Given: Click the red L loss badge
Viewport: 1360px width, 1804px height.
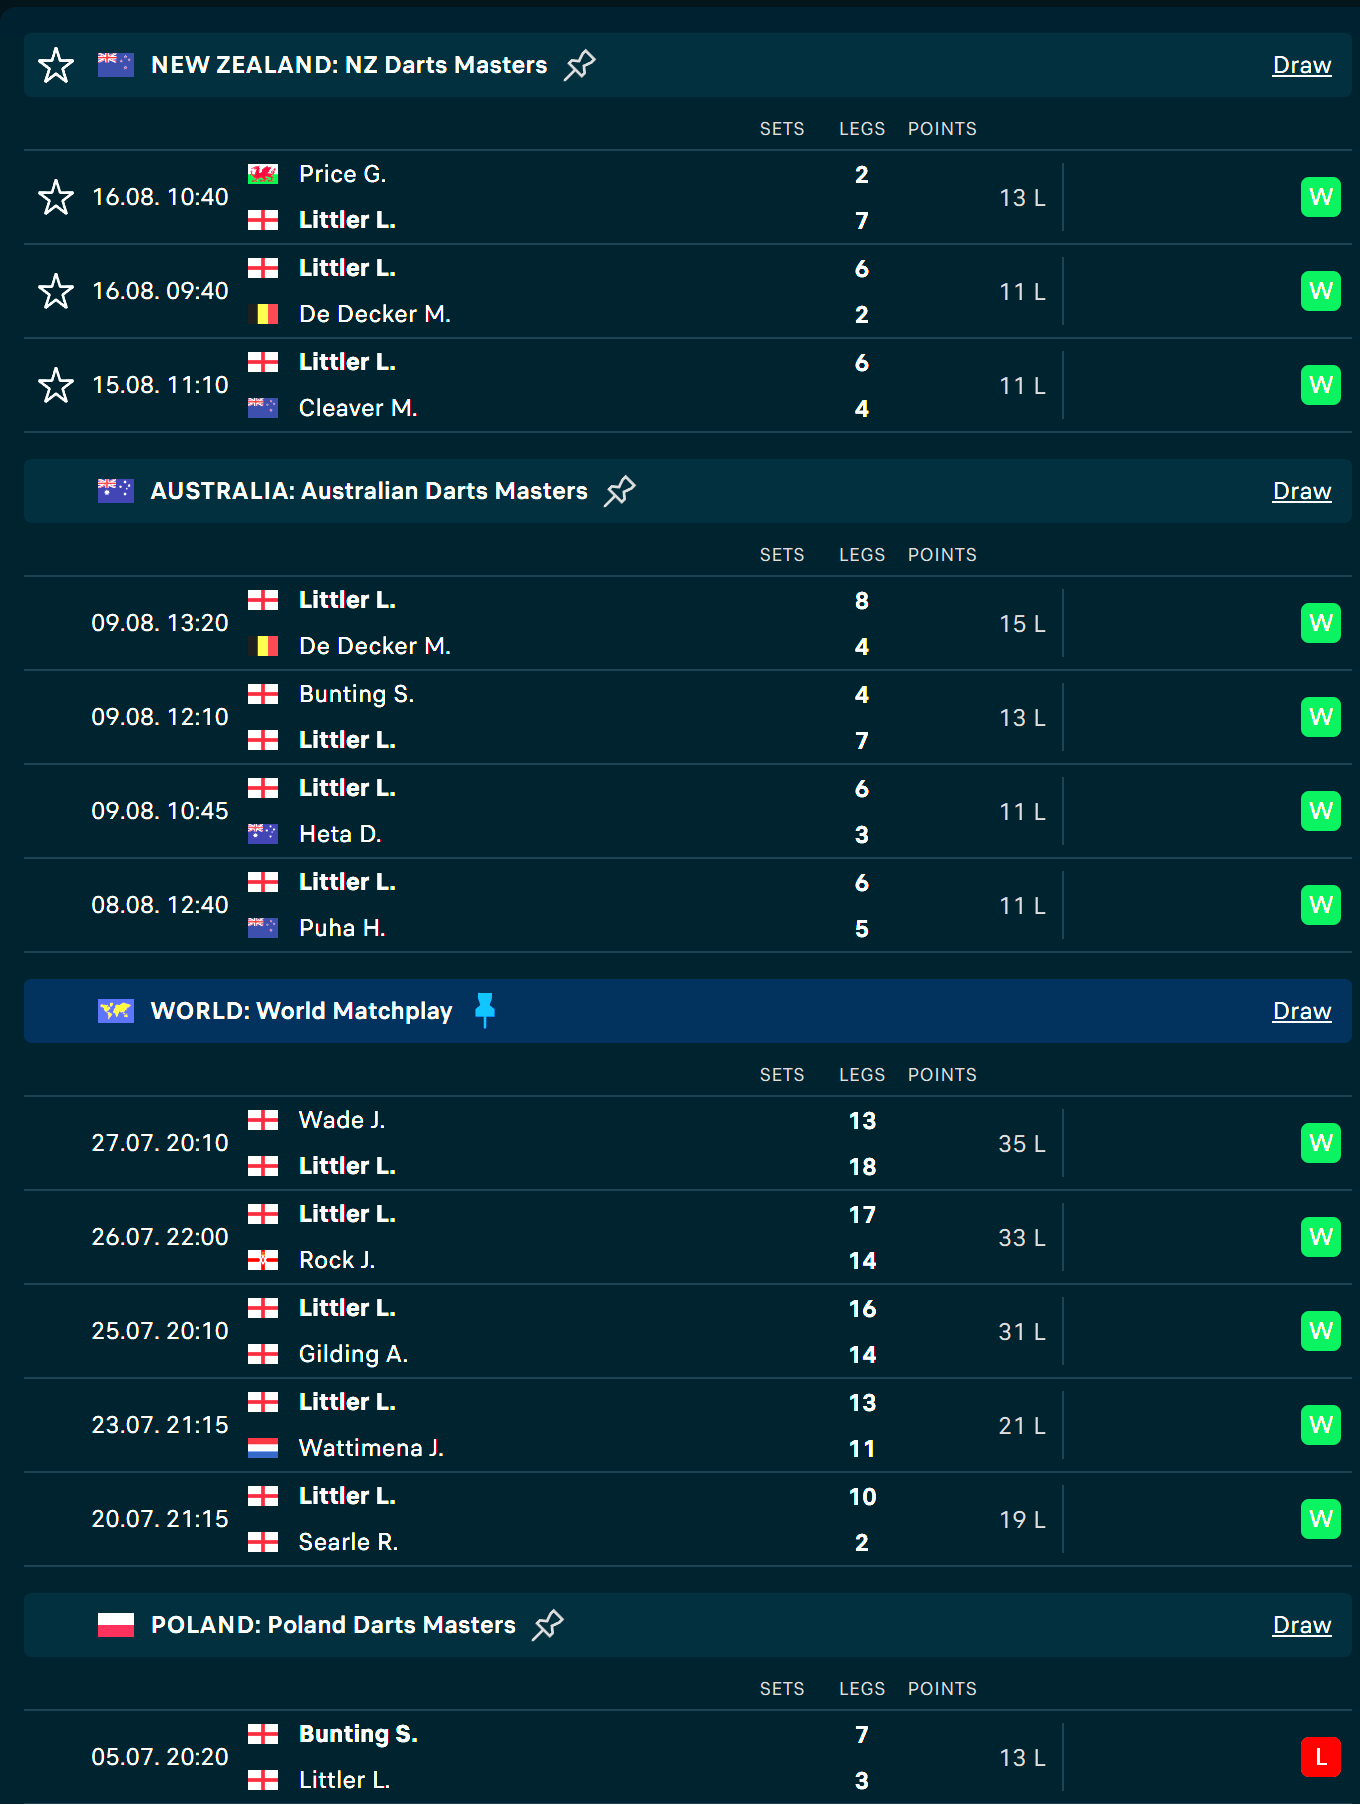Looking at the screenshot, I should [1320, 1757].
